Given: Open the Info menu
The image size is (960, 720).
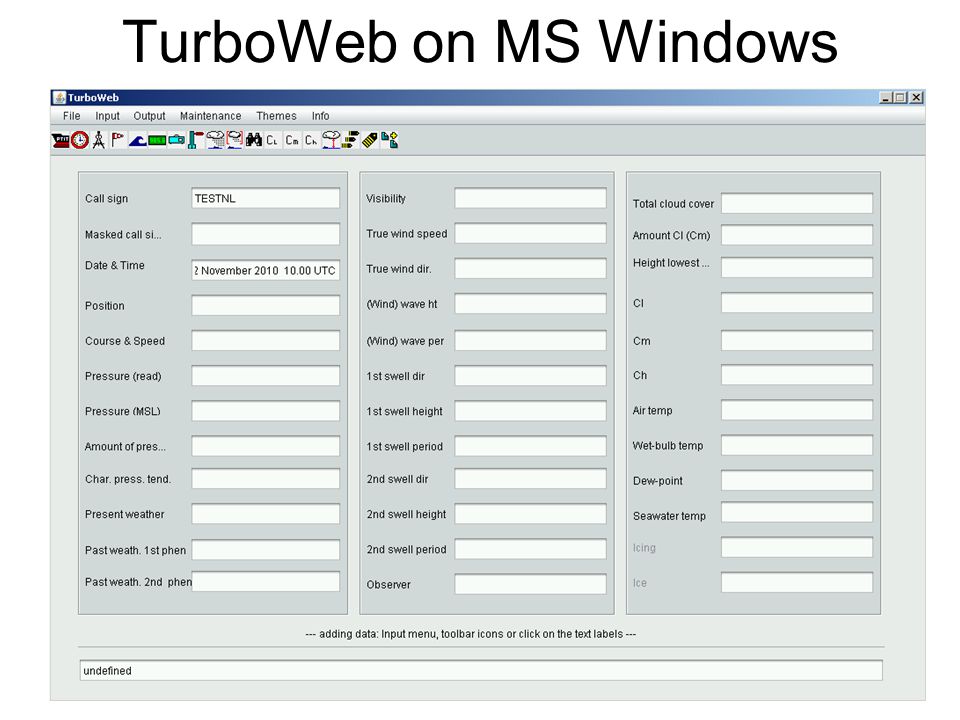Looking at the screenshot, I should pyautogui.click(x=320, y=116).
